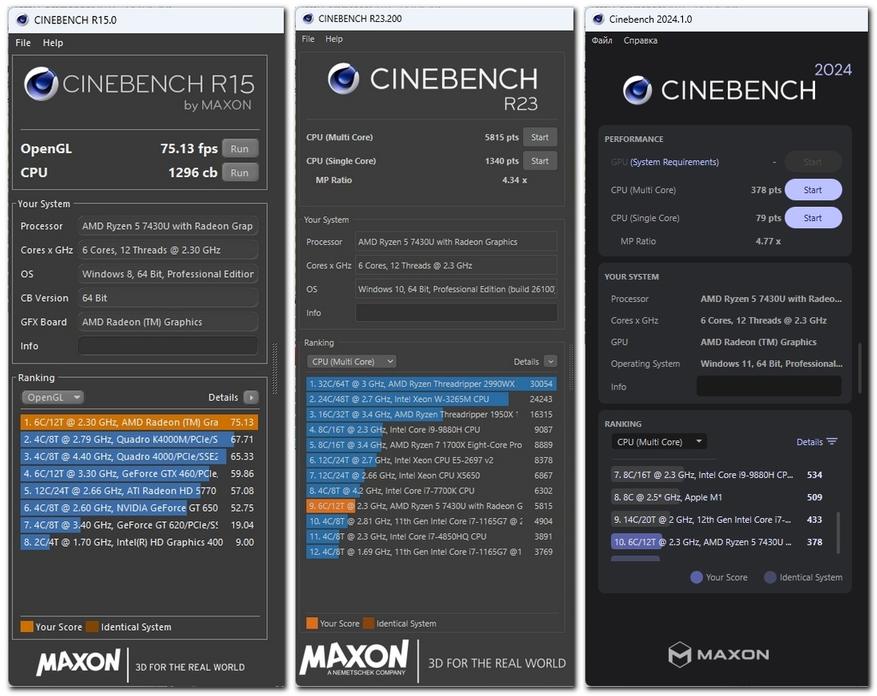Viewport: 877px width, 696px height.
Task: Click the OS field in Cinebench R23
Action: (456, 289)
